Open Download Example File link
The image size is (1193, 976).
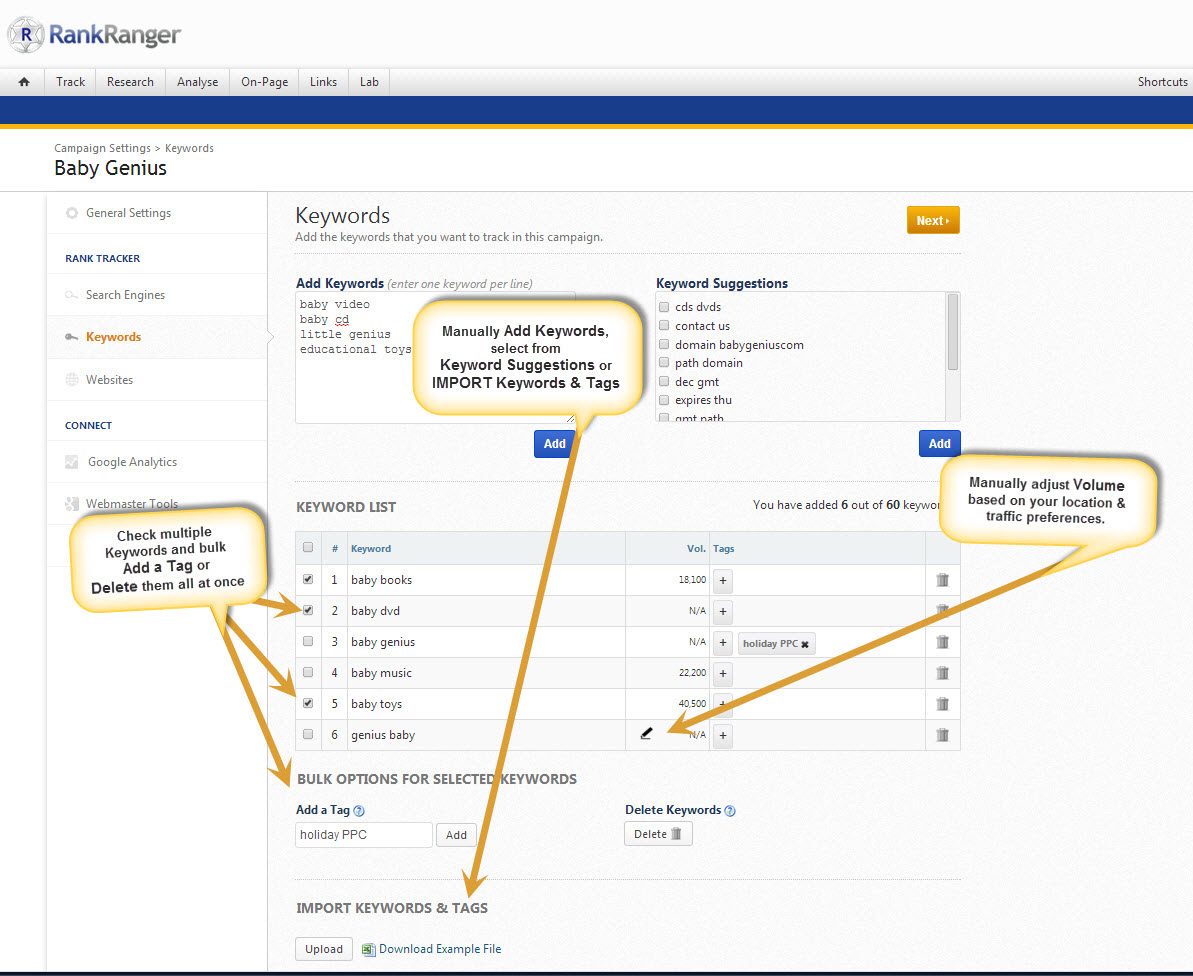coord(439,949)
